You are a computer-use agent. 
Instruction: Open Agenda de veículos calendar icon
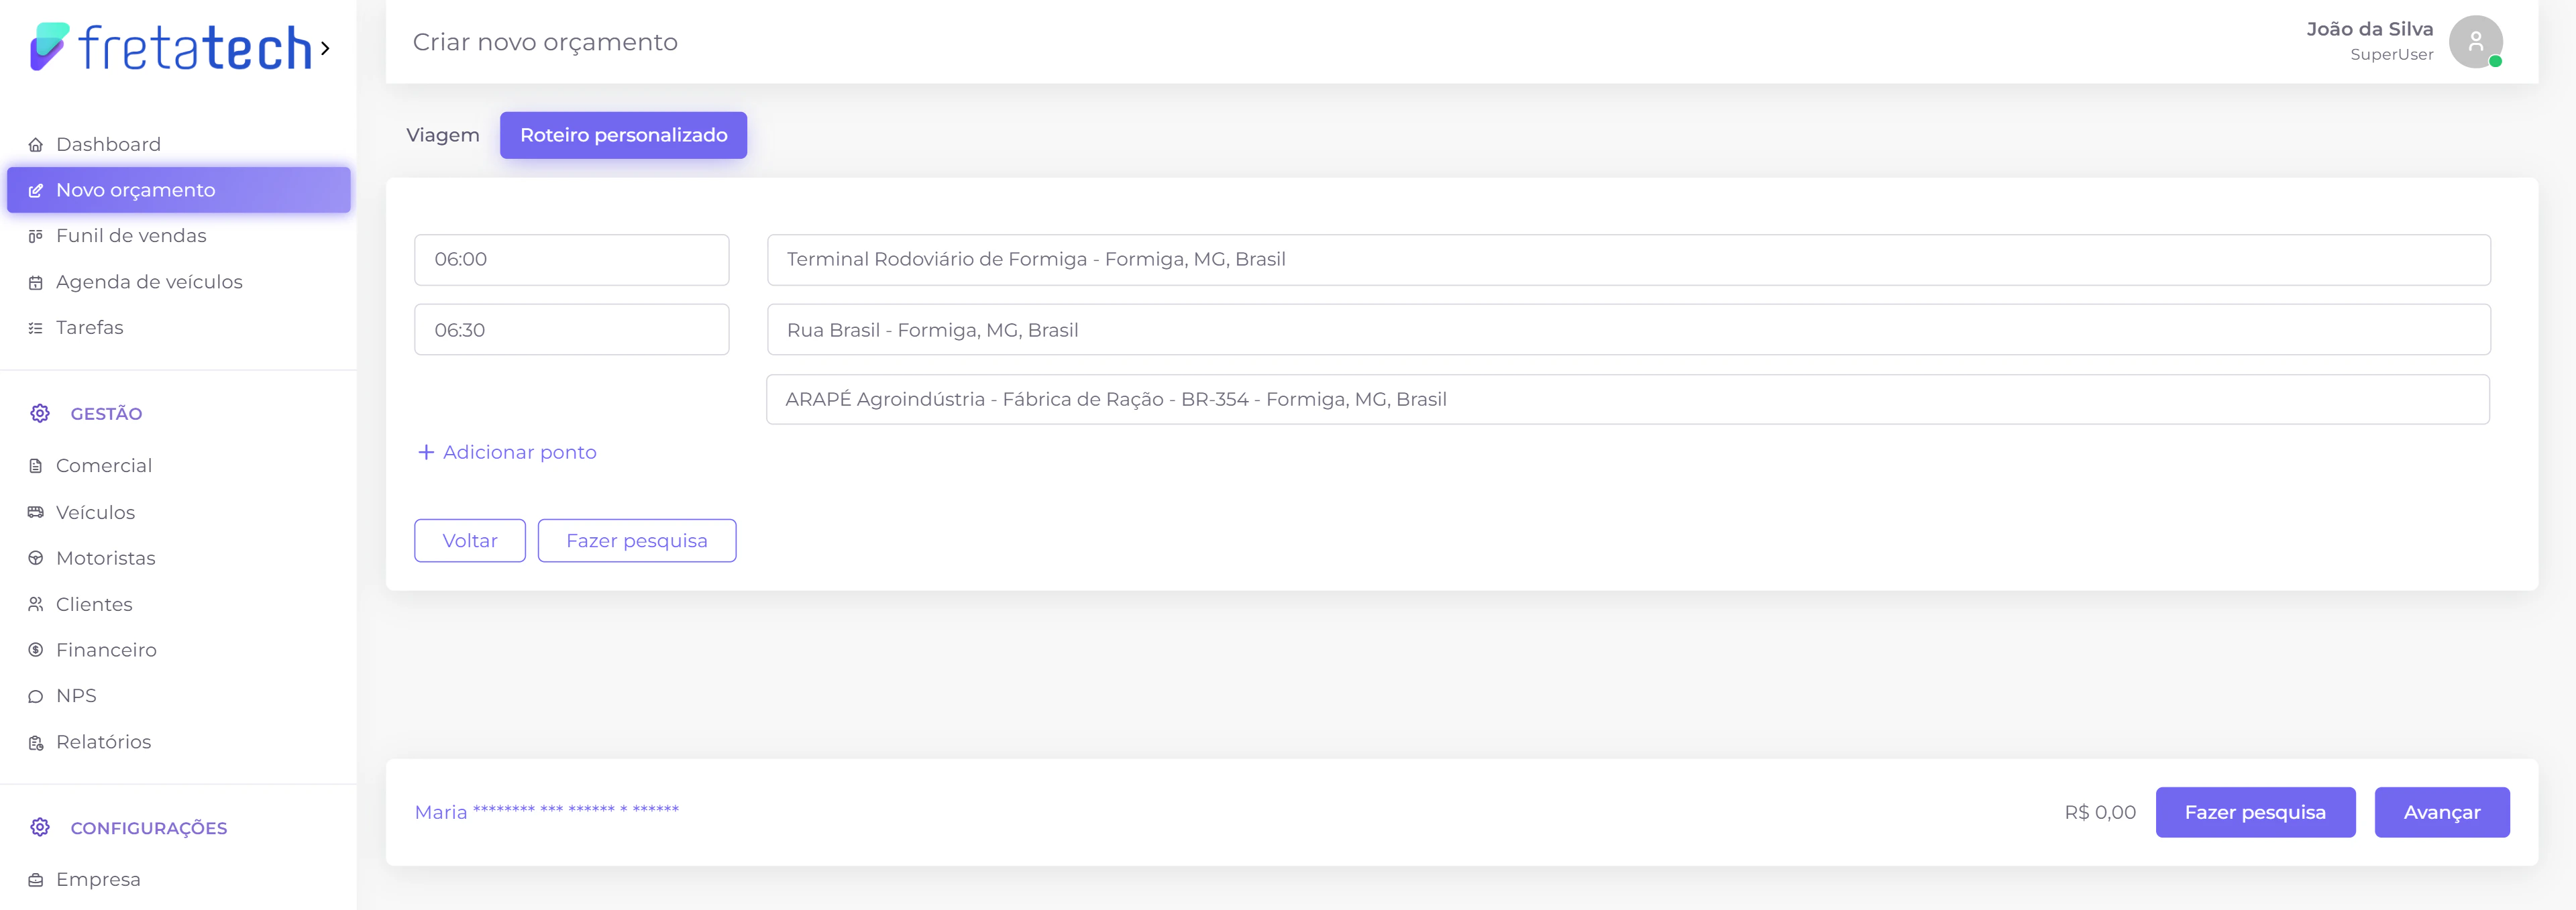coord(36,283)
